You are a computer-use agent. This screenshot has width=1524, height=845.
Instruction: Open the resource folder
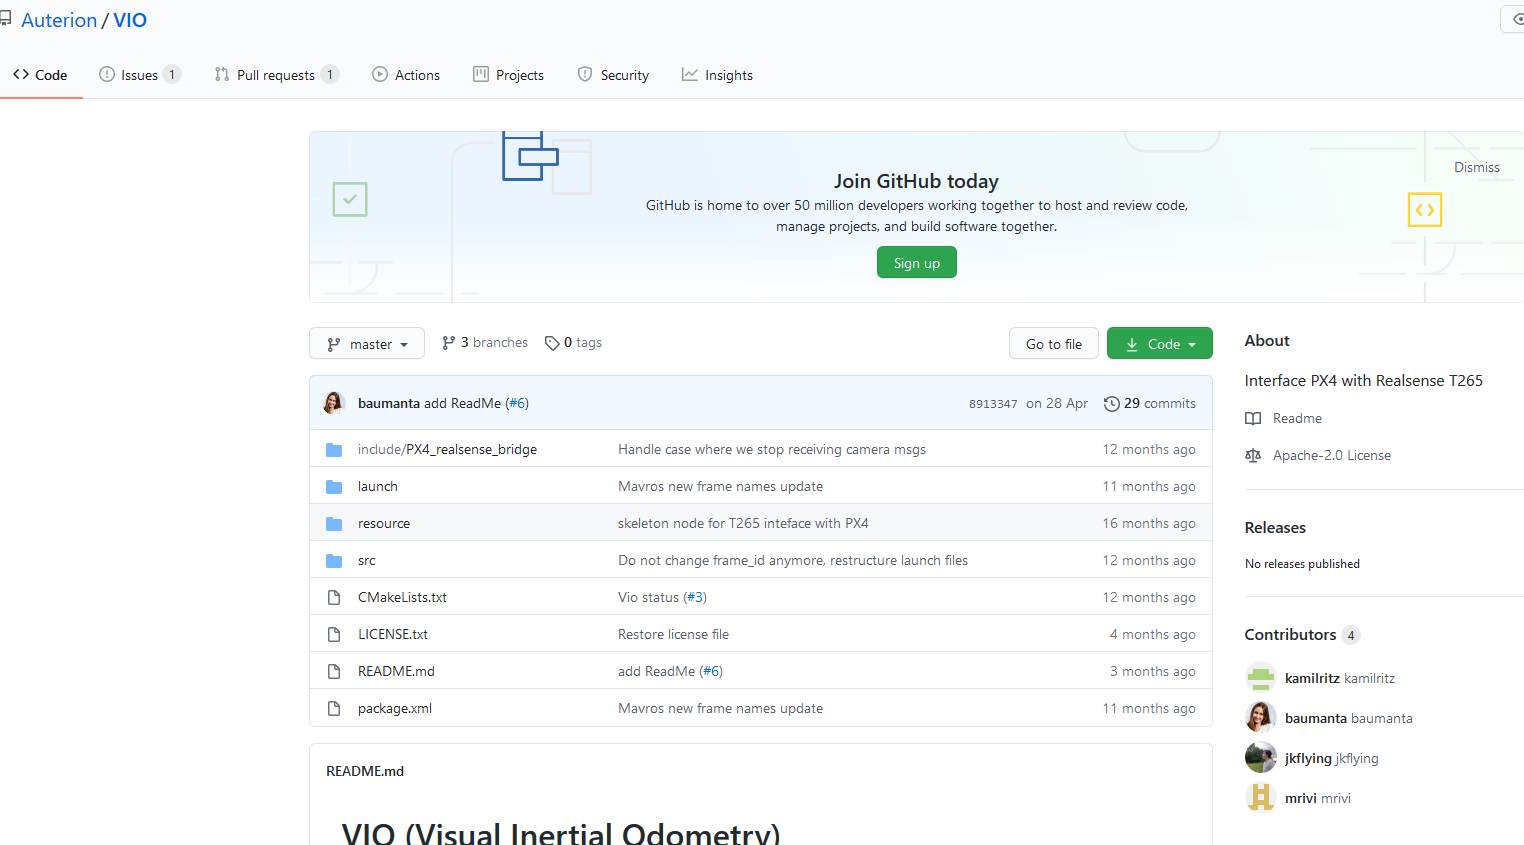pos(384,523)
